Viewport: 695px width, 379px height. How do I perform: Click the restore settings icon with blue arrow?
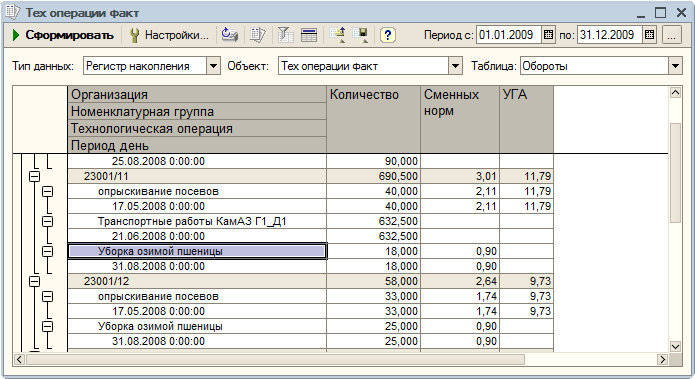click(230, 35)
